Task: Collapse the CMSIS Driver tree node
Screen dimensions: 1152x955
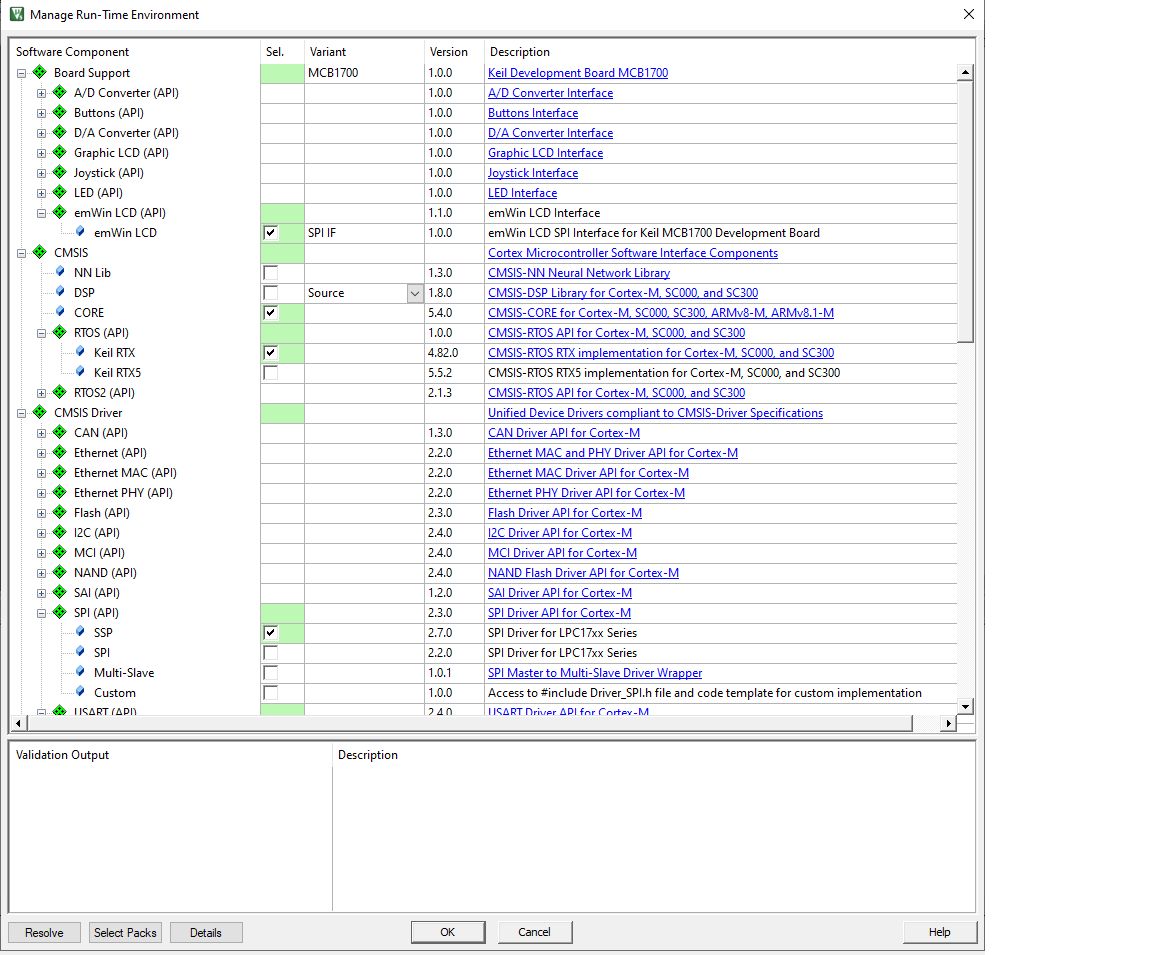Action: [21, 413]
